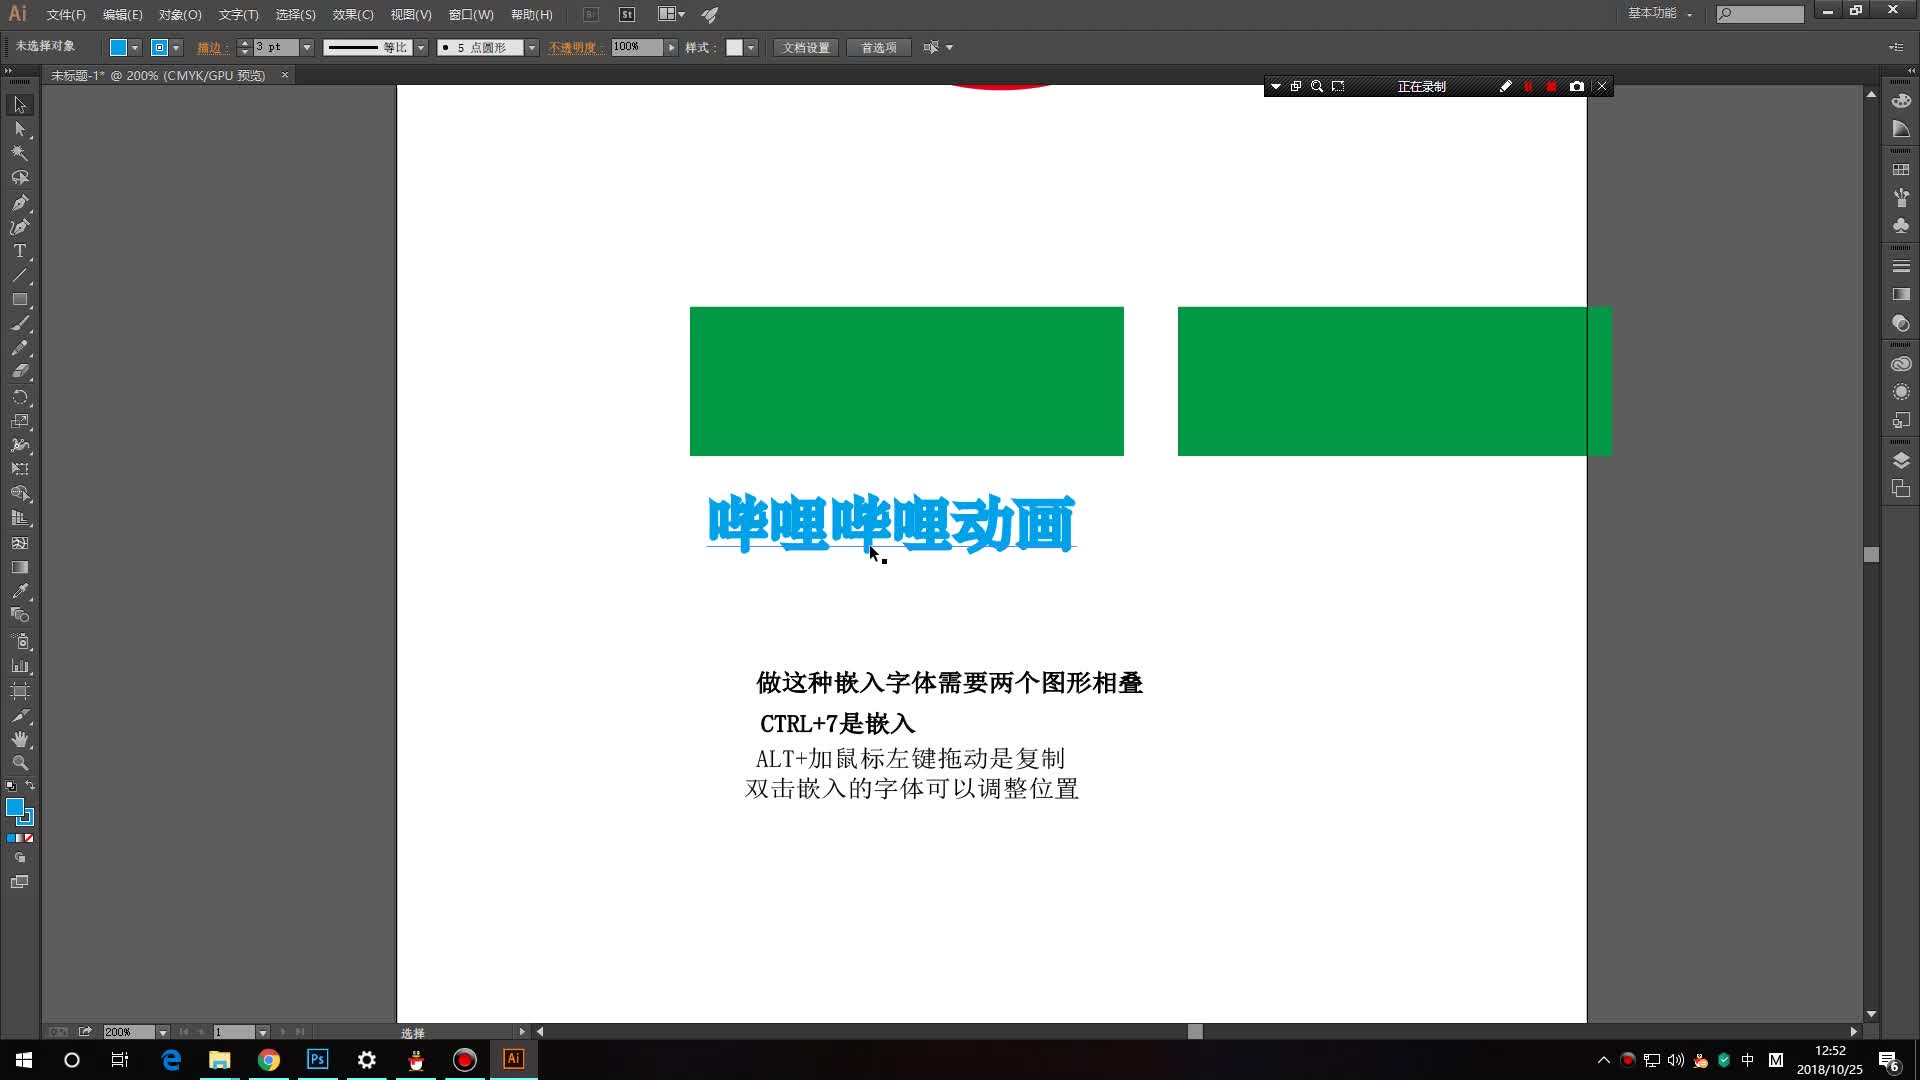Open the 效果(C) menu
1920x1080 pixels.
(x=353, y=15)
